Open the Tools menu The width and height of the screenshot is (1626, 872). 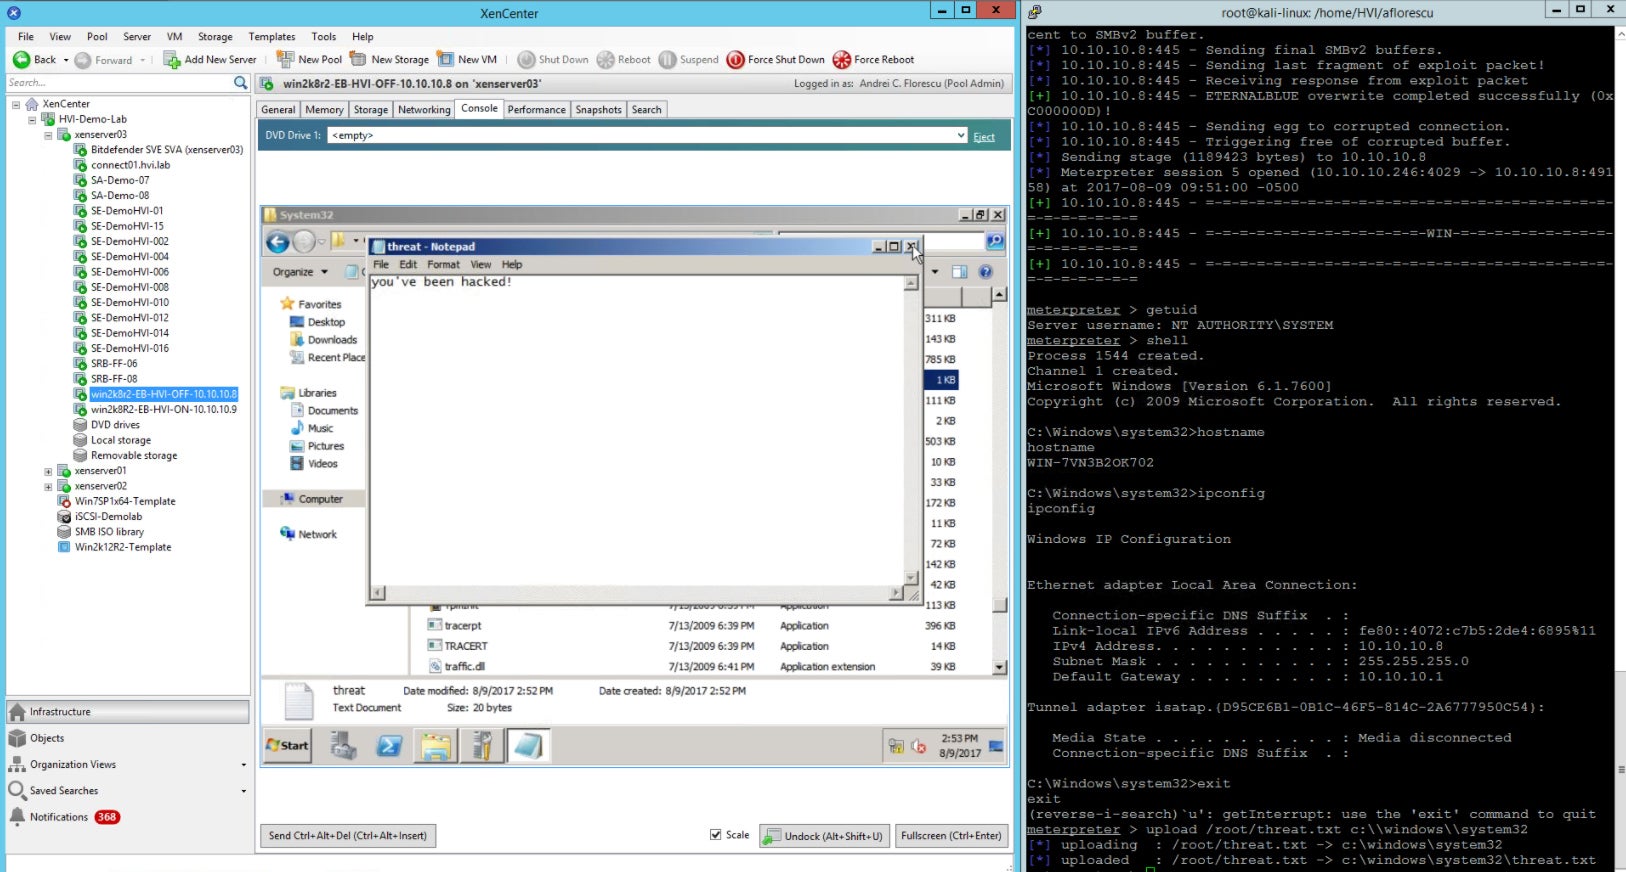[323, 37]
